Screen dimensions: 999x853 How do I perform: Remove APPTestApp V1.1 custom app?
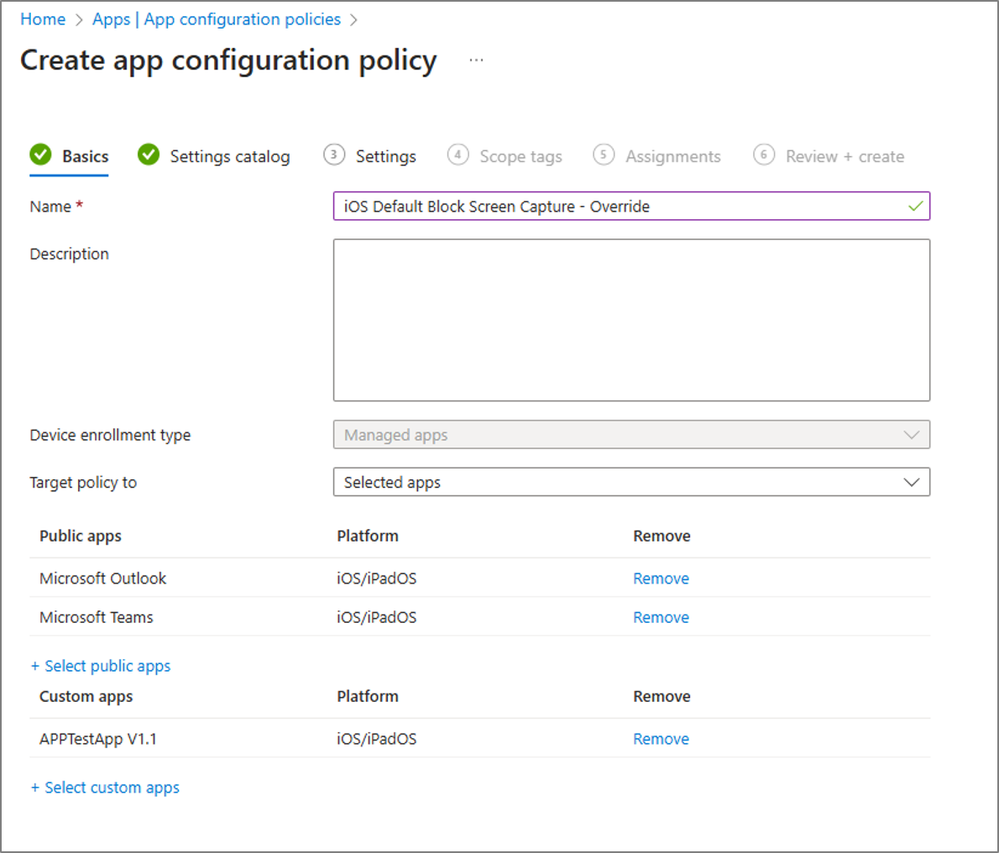pos(661,739)
